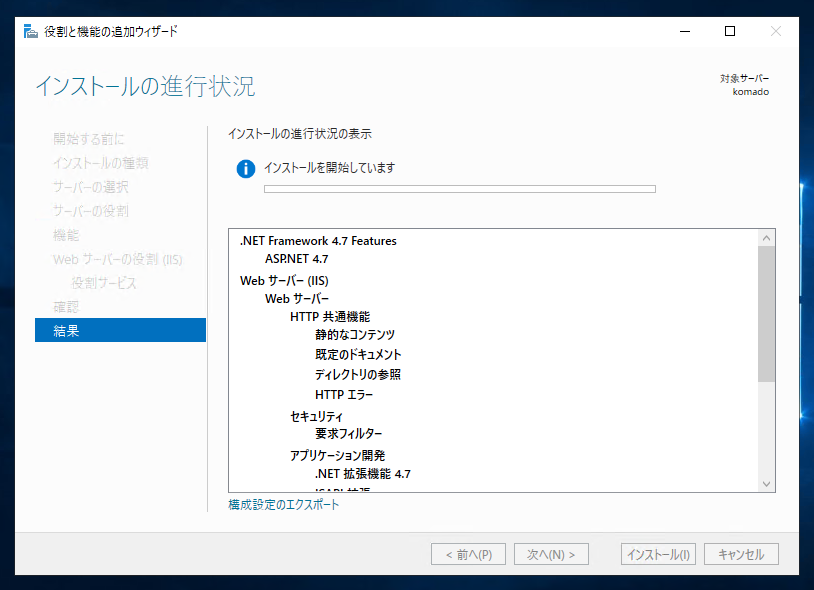Click the blue information icon
Viewport: 814px width, 590px height.
tap(246, 169)
